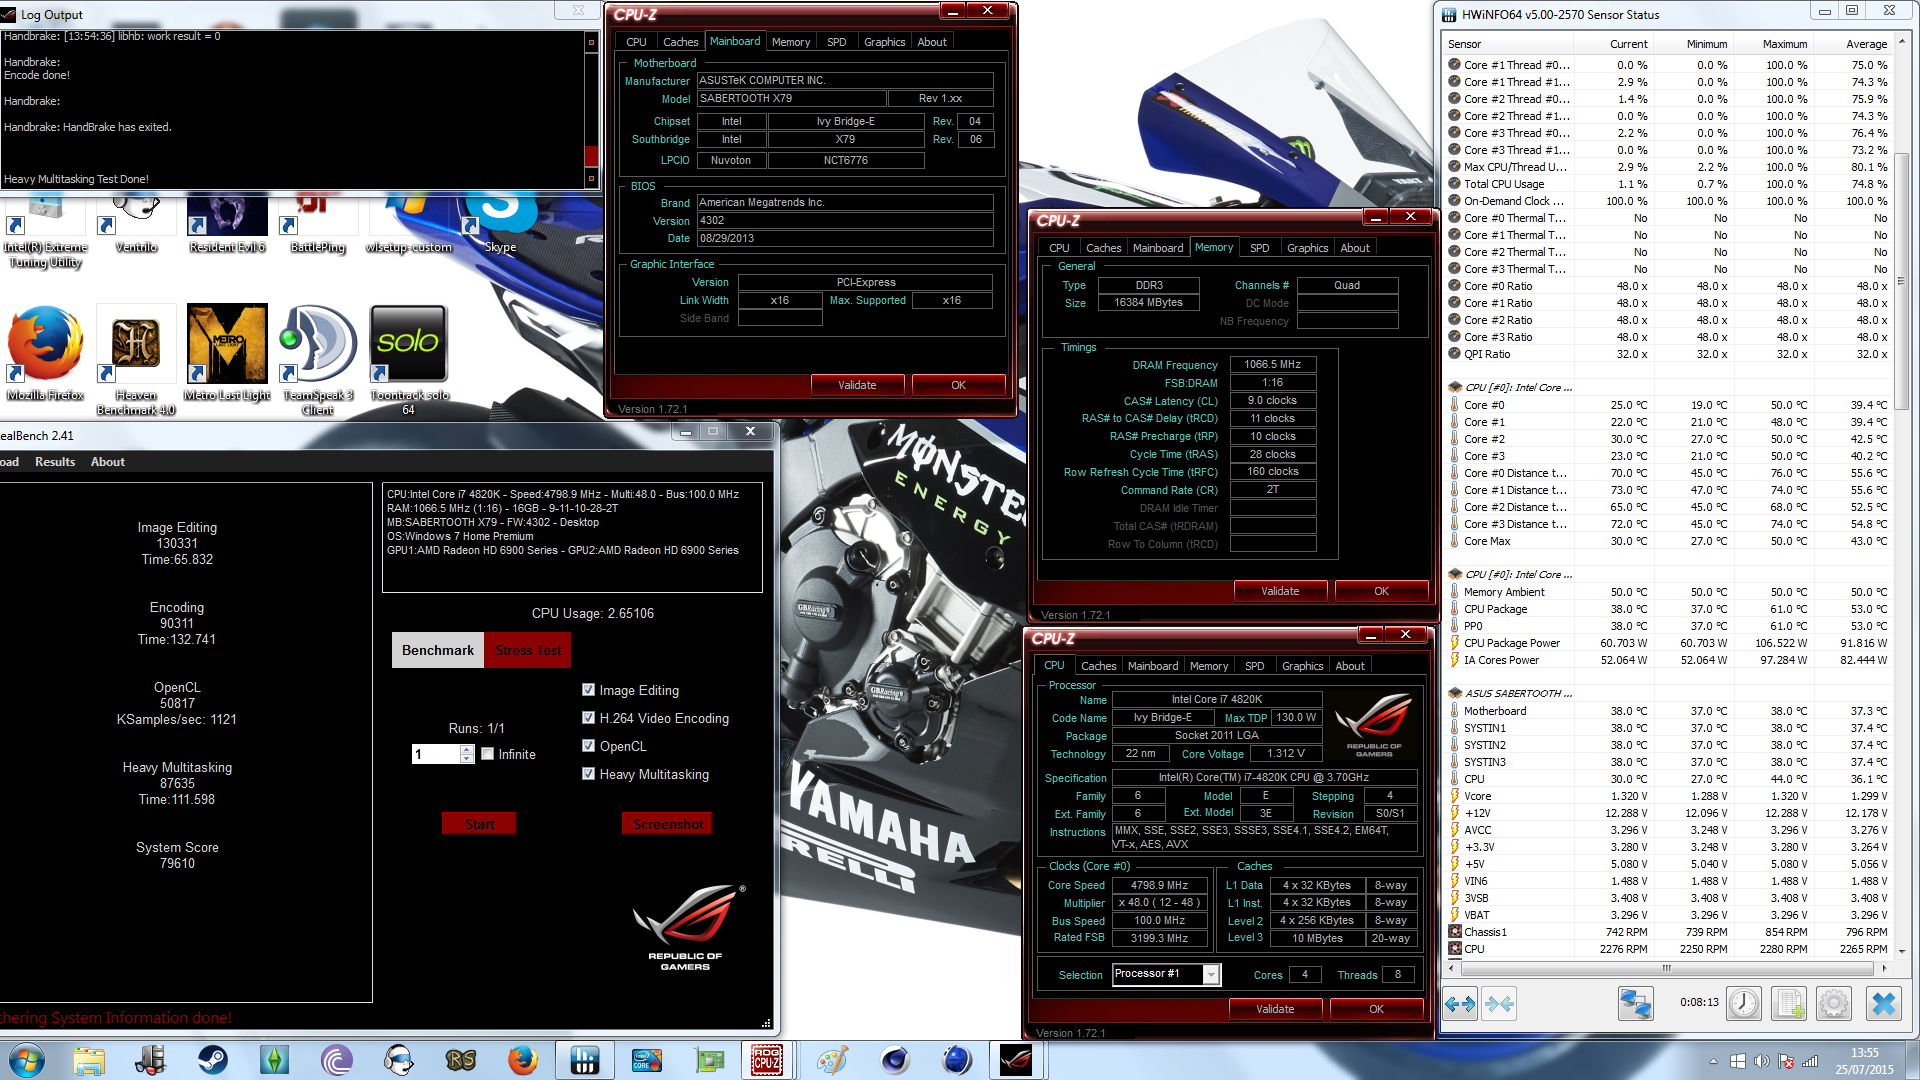This screenshot has width=1920, height=1080.
Task: Click HWiNFO horizontal scrollbar thumb
Action: point(1666,968)
